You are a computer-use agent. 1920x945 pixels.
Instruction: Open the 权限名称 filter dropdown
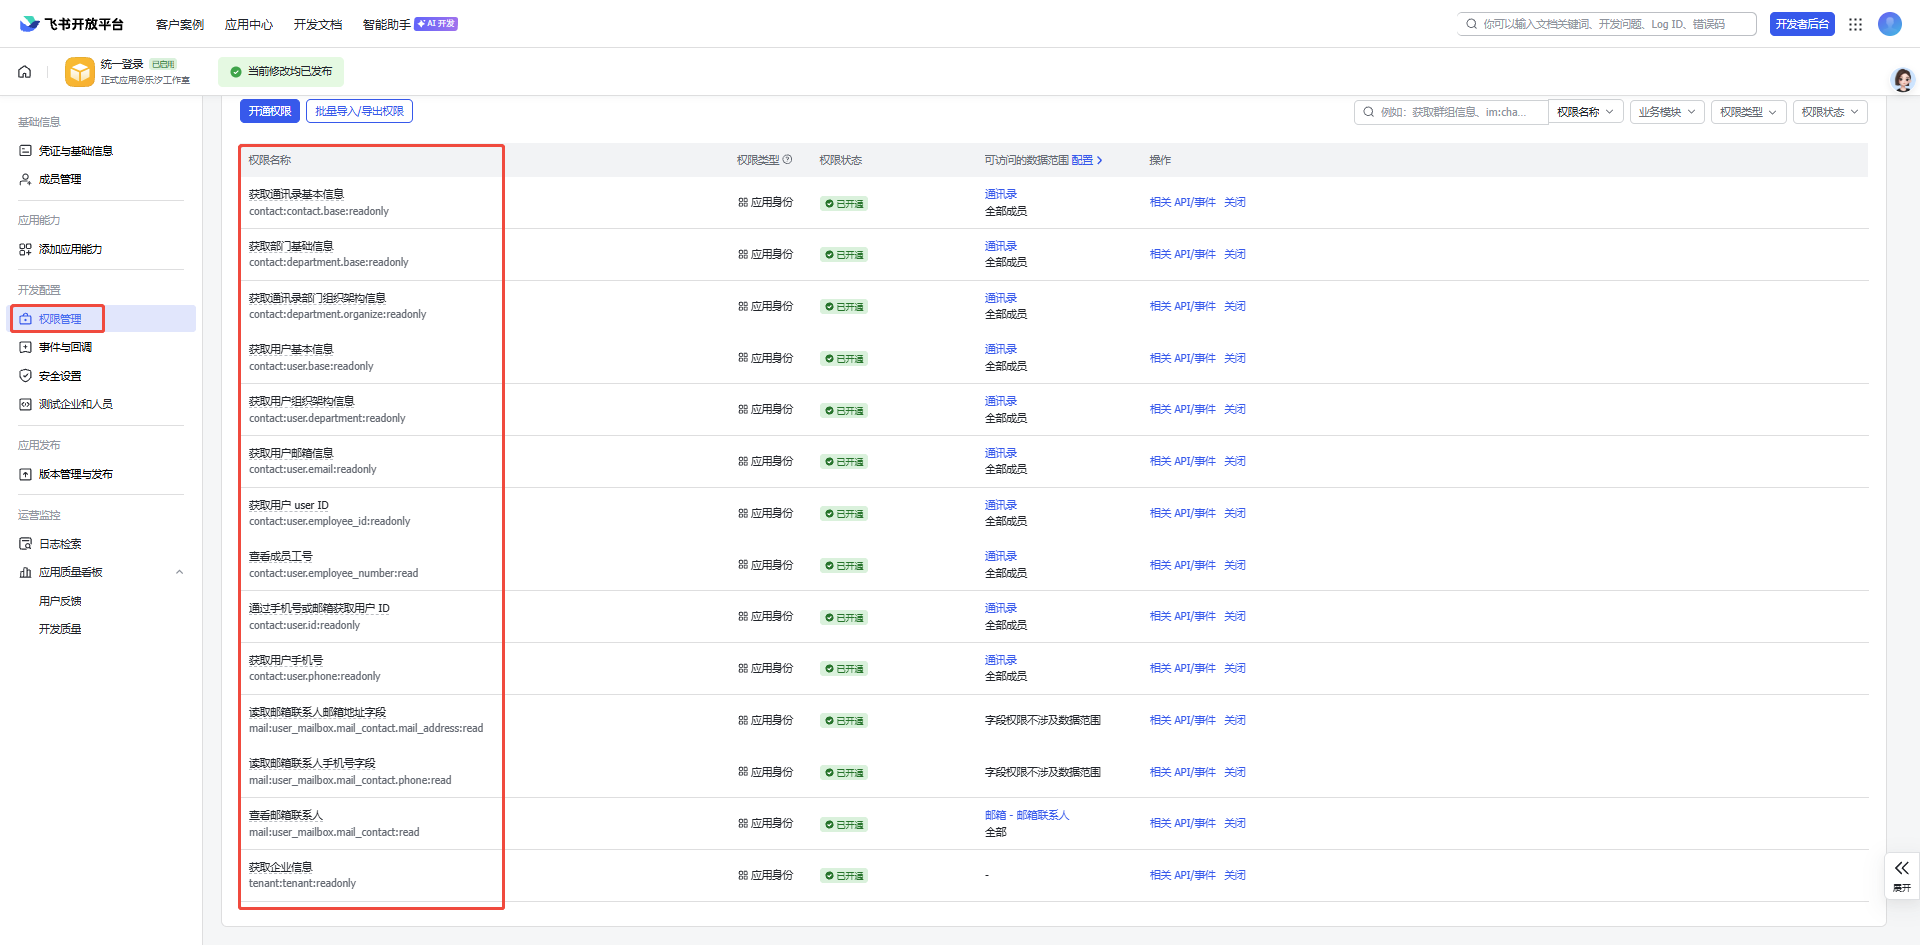(1585, 112)
